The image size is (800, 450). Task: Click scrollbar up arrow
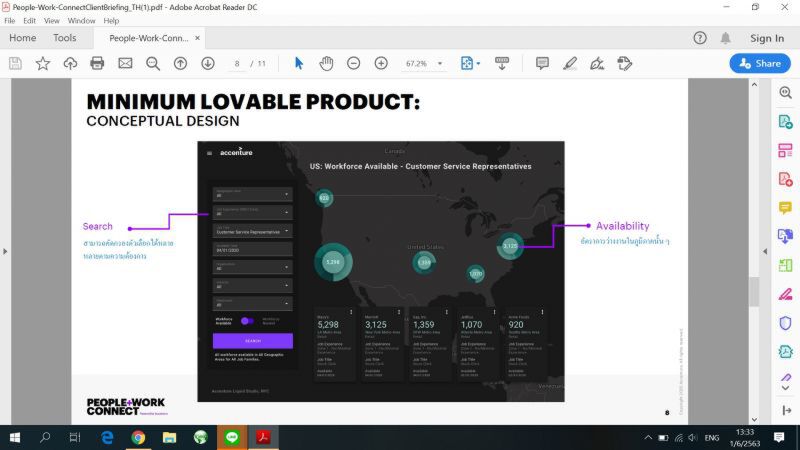[x=754, y=85]
